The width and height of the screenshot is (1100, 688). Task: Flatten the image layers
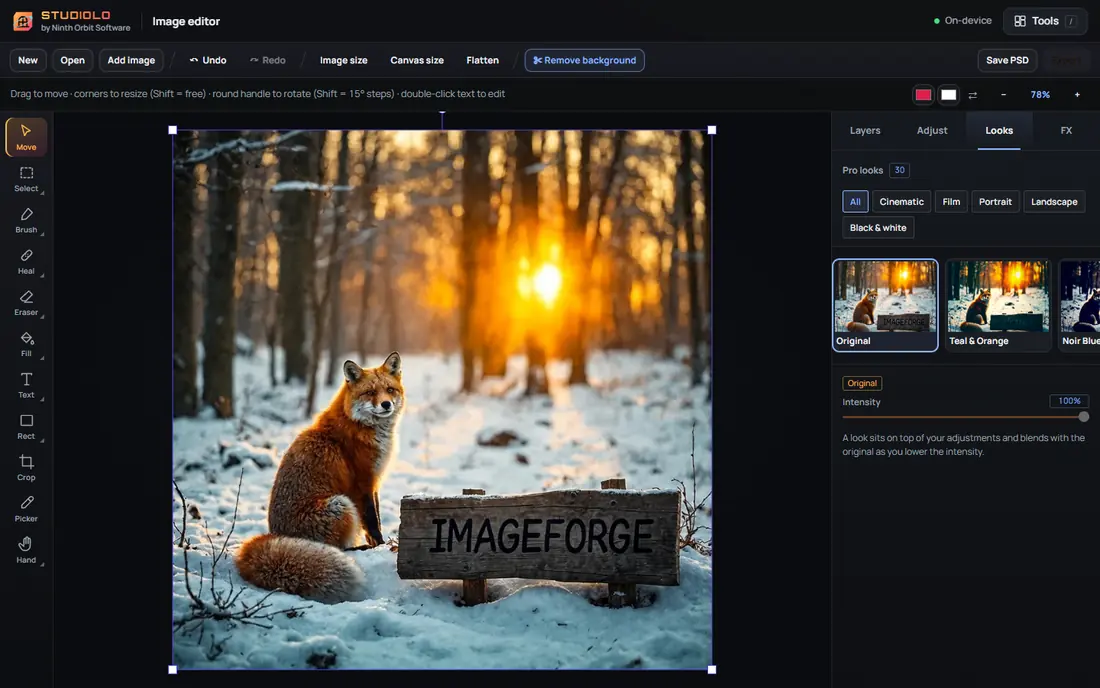[483, 60]
